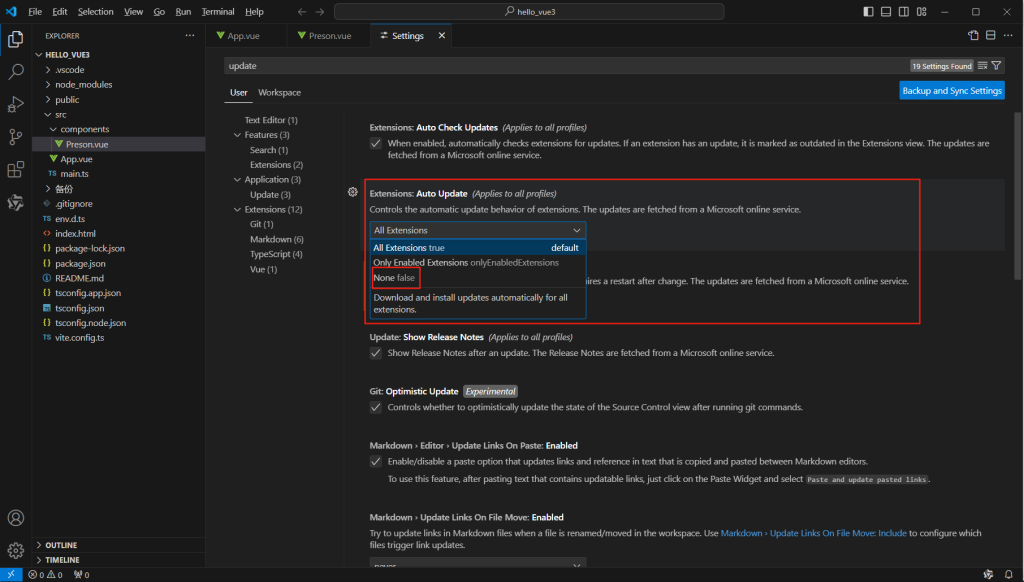Viewport: 1024px width, 582px height.
Task: Expand the OUTLINE section
Action: click(119, 545)
